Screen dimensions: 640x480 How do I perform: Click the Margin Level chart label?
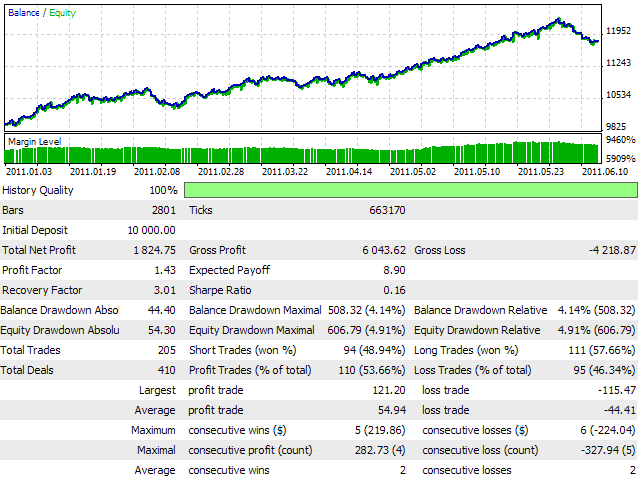click(35, 142)
